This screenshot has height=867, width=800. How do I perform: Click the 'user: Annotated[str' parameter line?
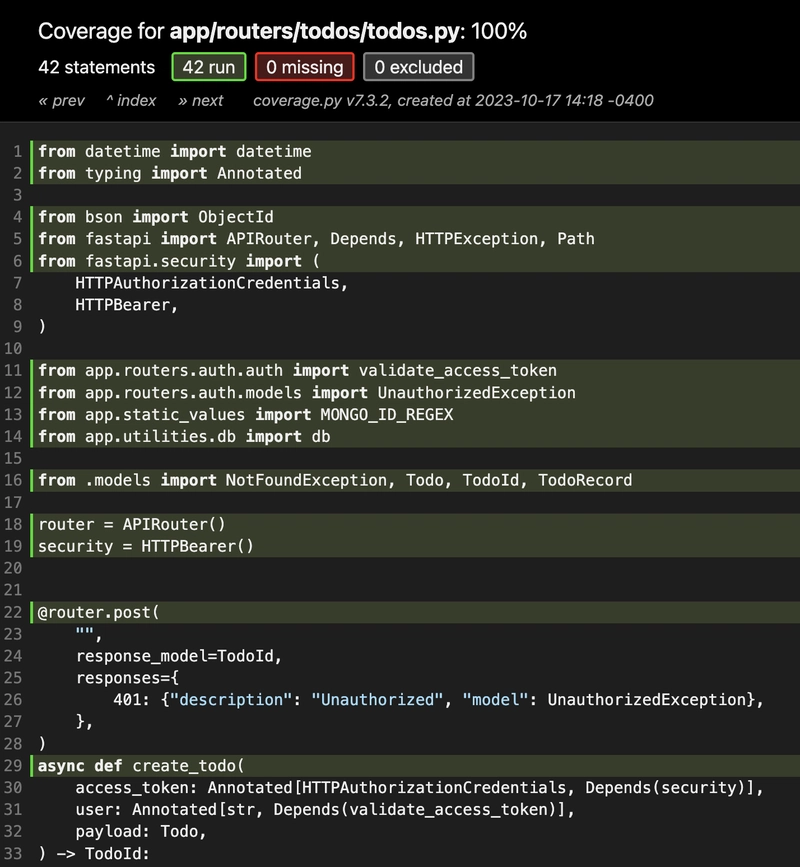coord(326,809)
